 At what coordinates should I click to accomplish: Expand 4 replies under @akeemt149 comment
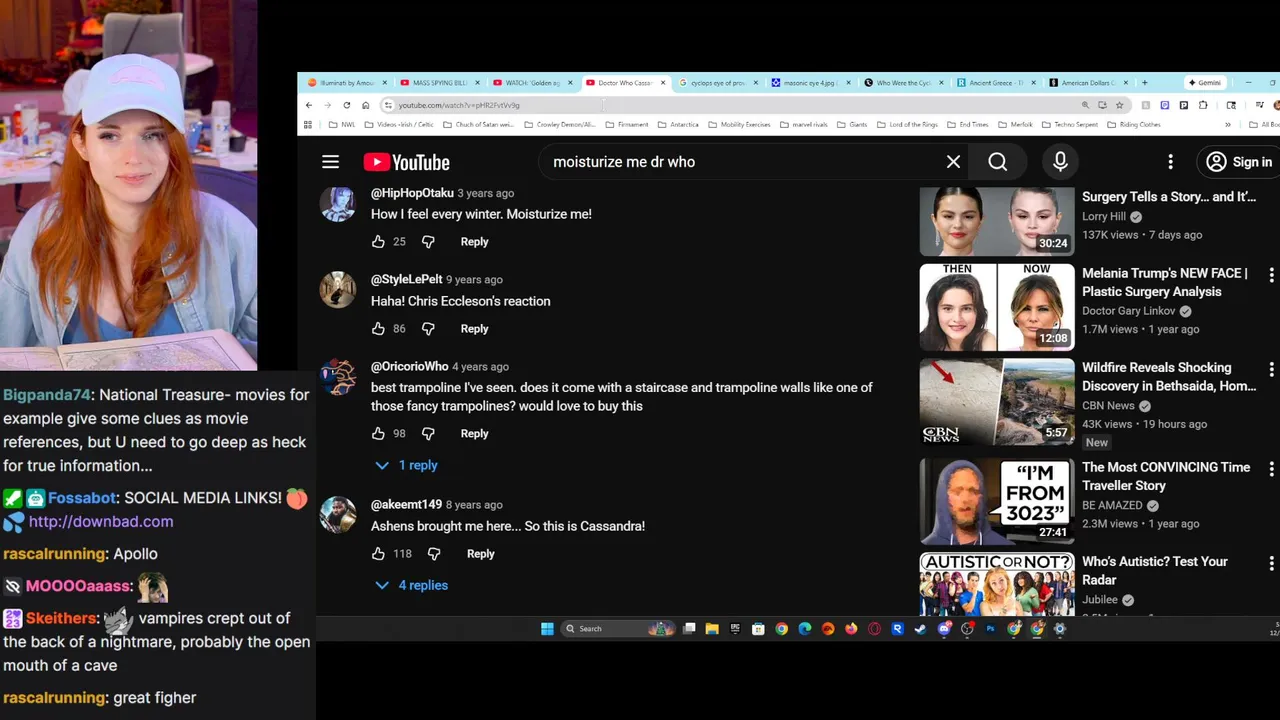(x=411, y=586)
